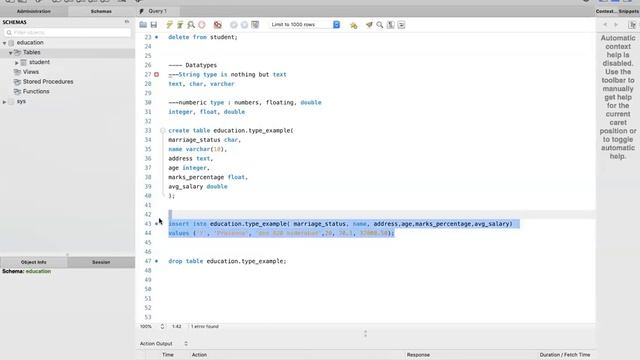Click the Duration / Fetch Time column header
The width and height of the screenshot is (640, 360).
pos(565,355)
